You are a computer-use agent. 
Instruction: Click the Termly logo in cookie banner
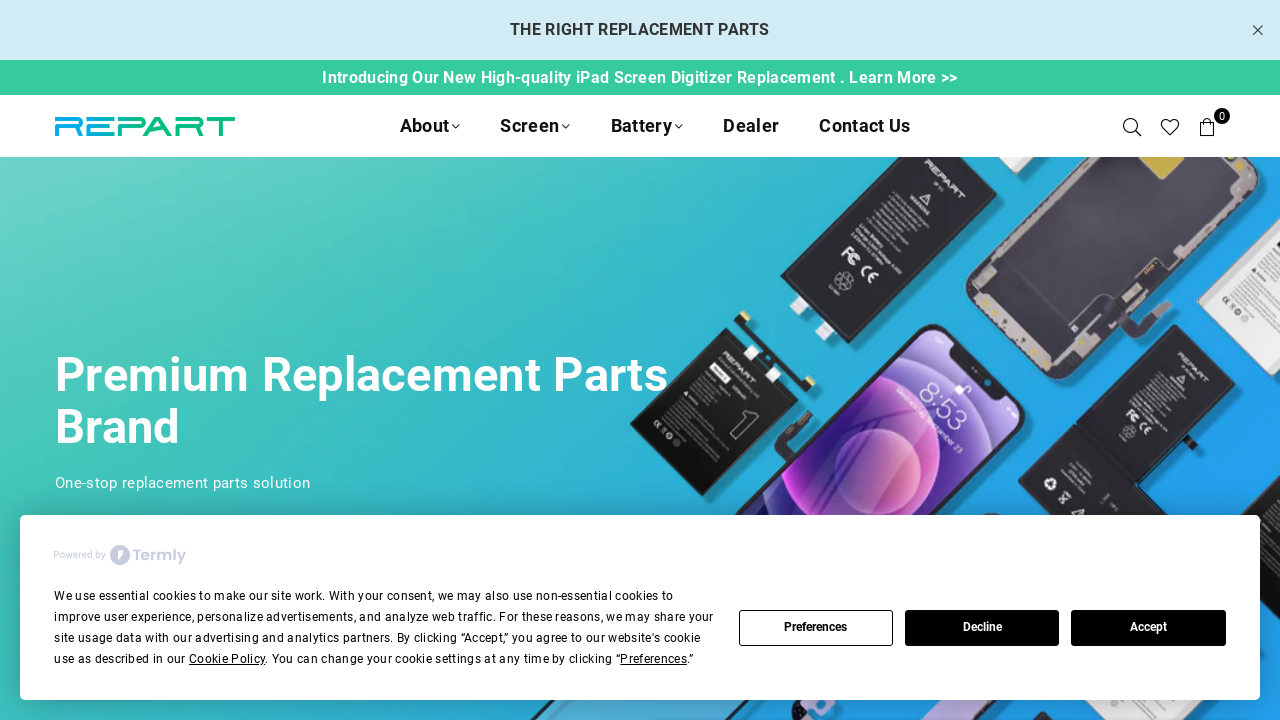[x=148, y=555]
